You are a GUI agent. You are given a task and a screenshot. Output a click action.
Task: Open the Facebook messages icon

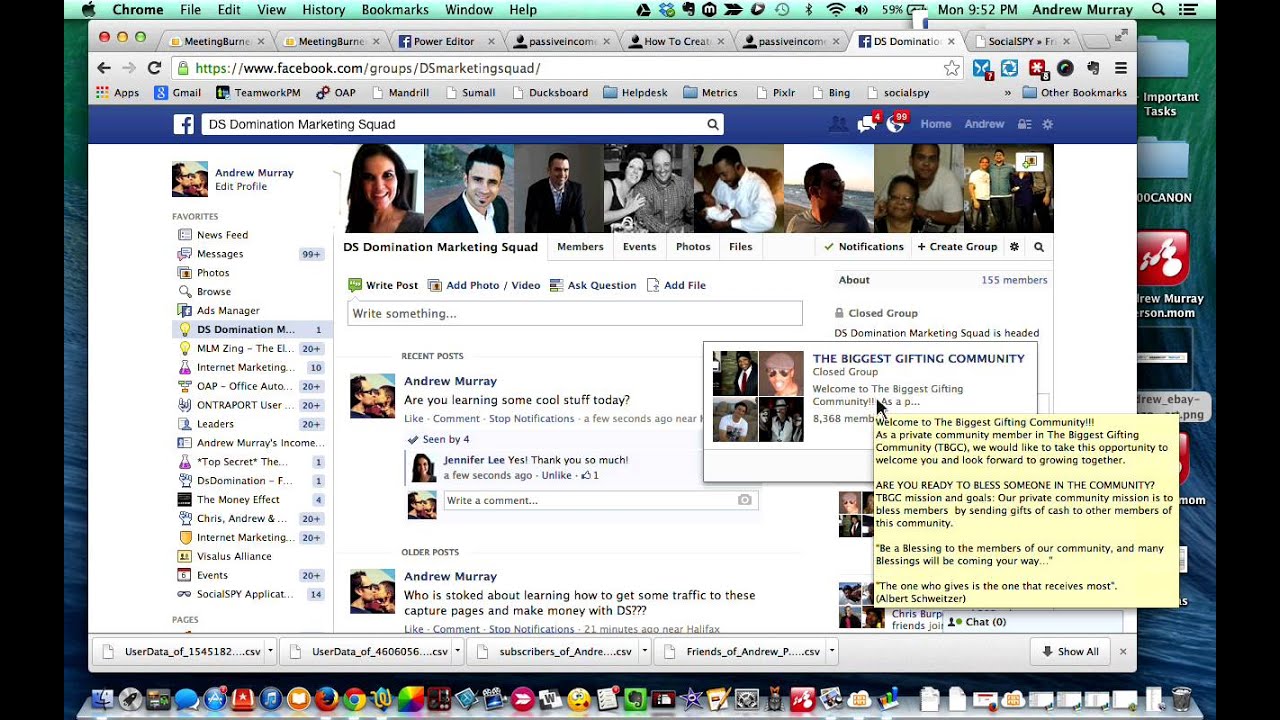866,124
